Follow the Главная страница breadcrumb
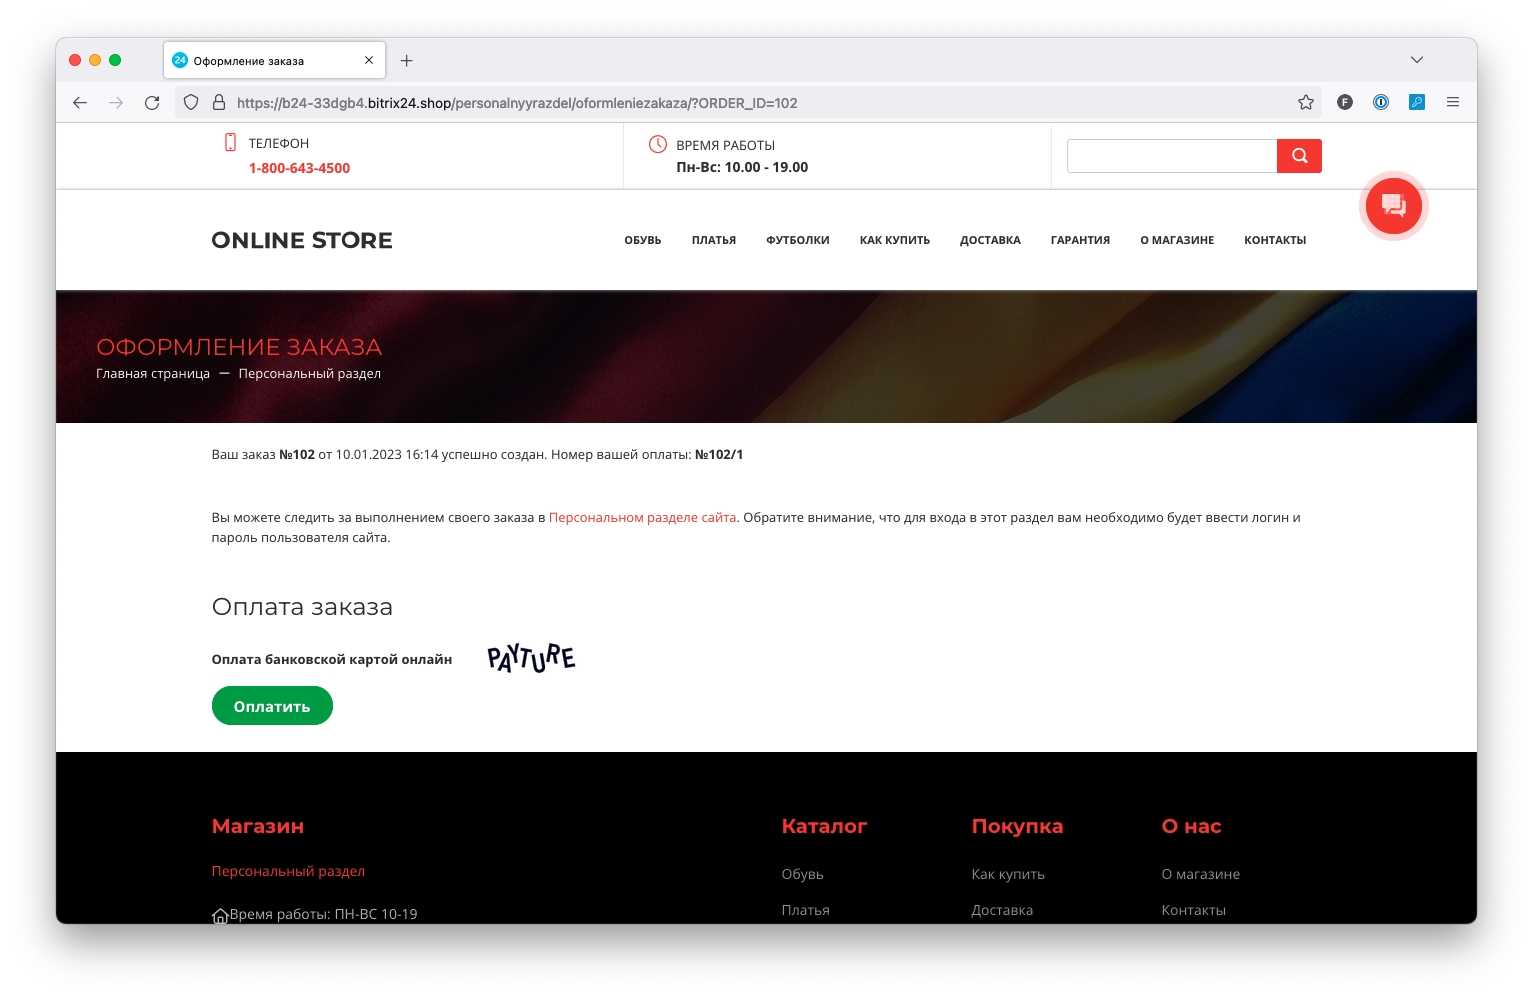Viewport: 1533px width, 998px height. pyautogui.click(x=153, y=373)
